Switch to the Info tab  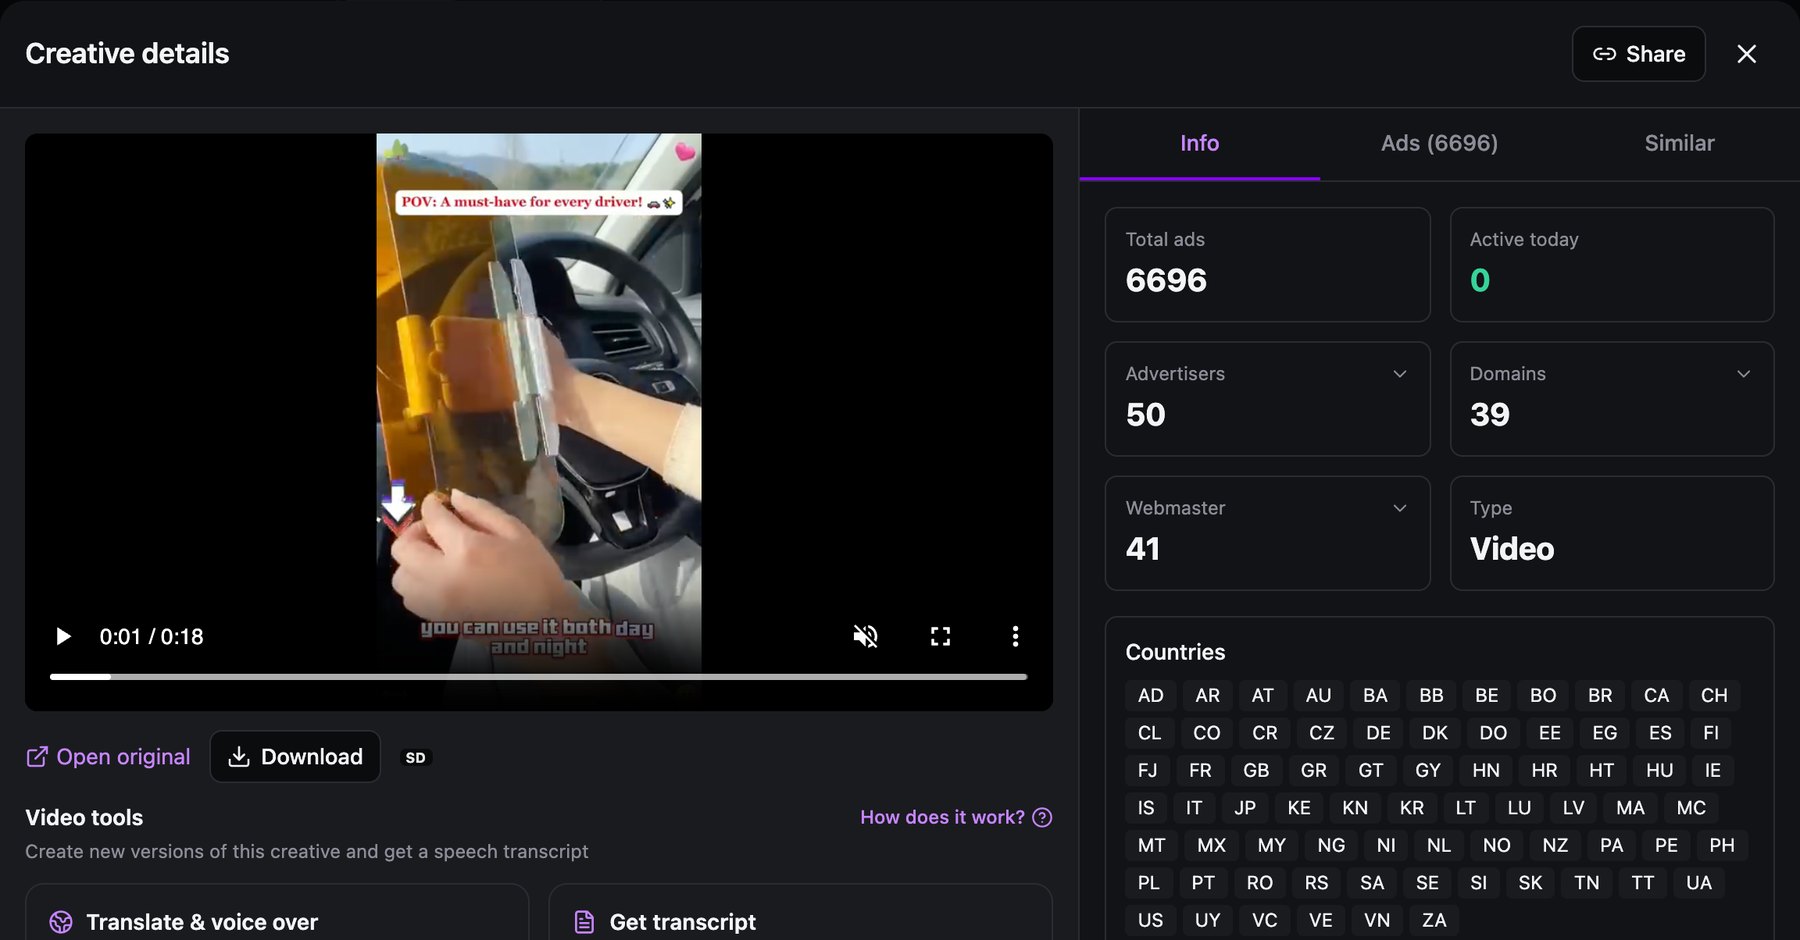coord(1199,143)
